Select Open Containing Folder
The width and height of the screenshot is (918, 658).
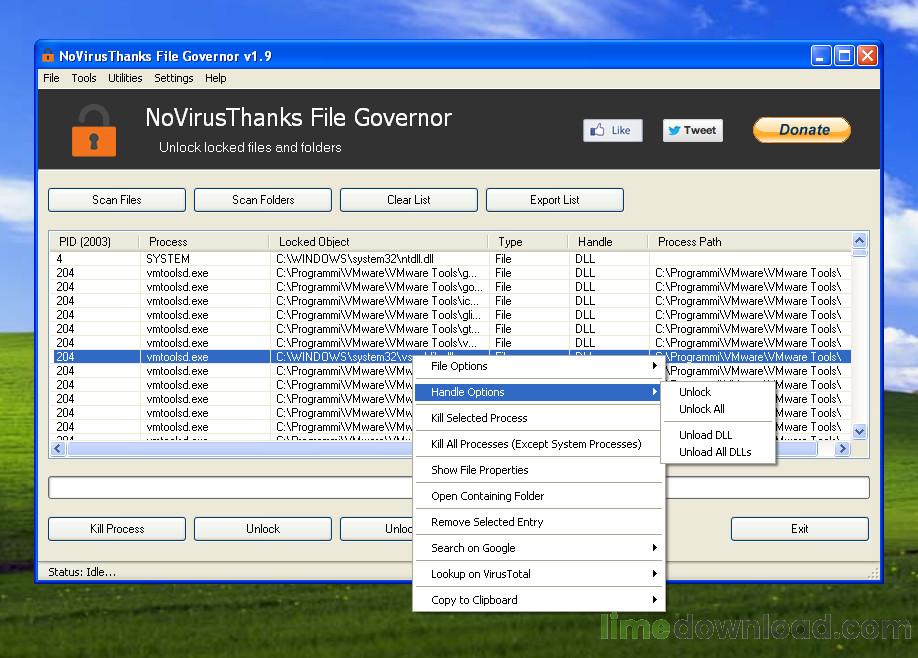pyautogui.click(x=538, y=496)
